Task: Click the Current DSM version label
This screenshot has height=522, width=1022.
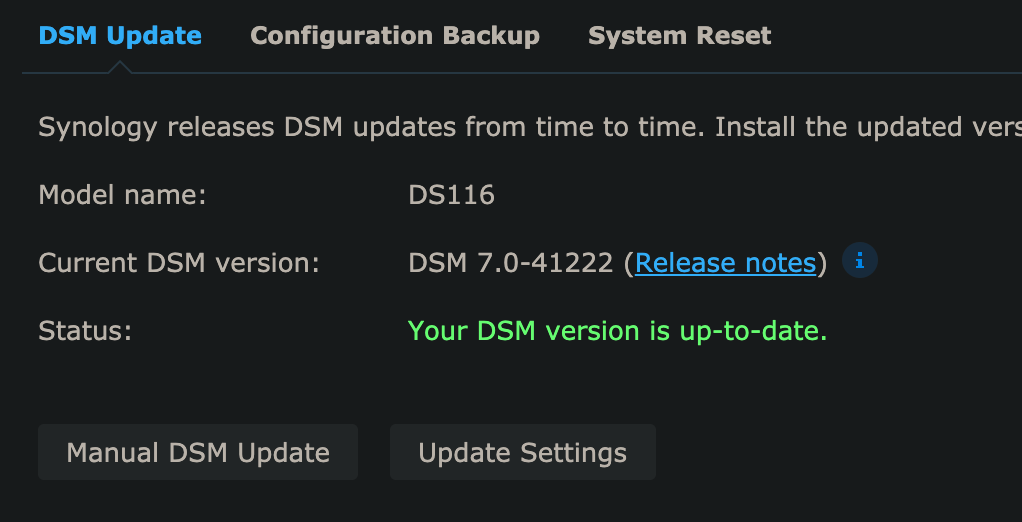Action: 179,263
